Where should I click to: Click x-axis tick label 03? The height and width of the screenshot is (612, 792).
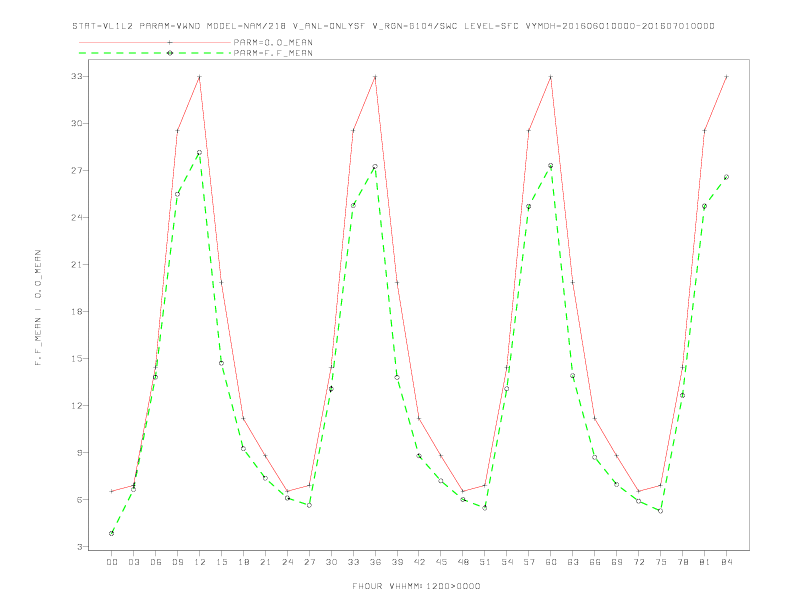[x=133, y=562]
